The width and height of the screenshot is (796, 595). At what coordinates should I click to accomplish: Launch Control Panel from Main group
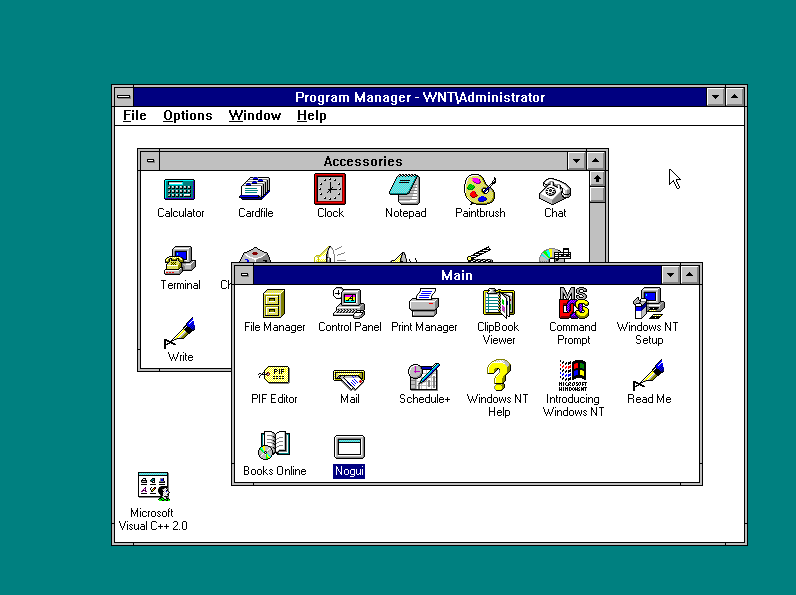[349, 304]
